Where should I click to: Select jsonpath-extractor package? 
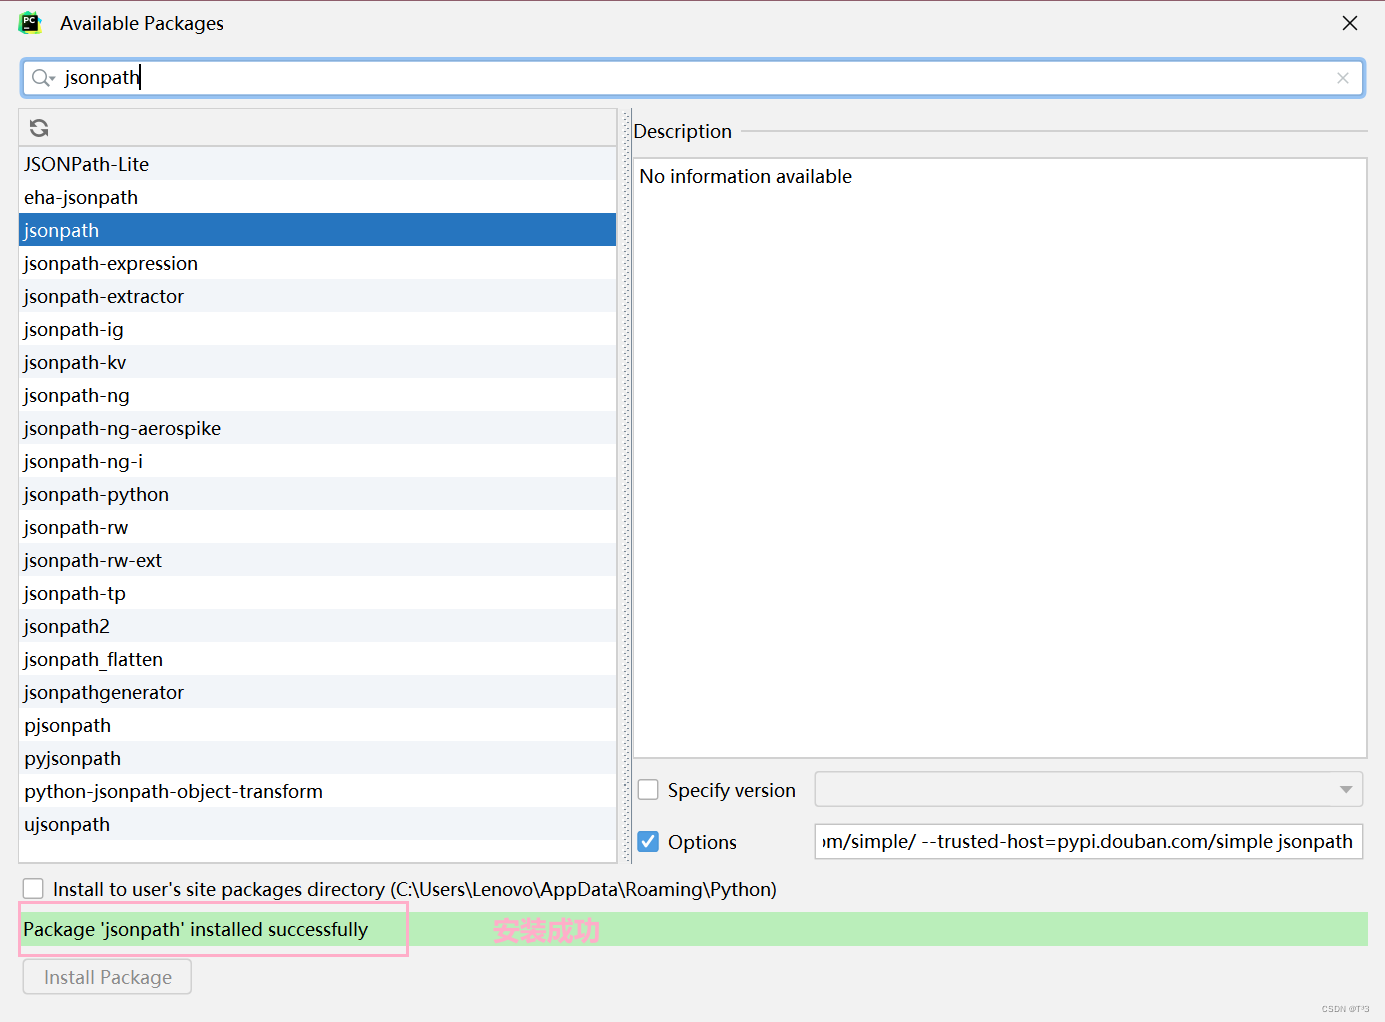317,296
